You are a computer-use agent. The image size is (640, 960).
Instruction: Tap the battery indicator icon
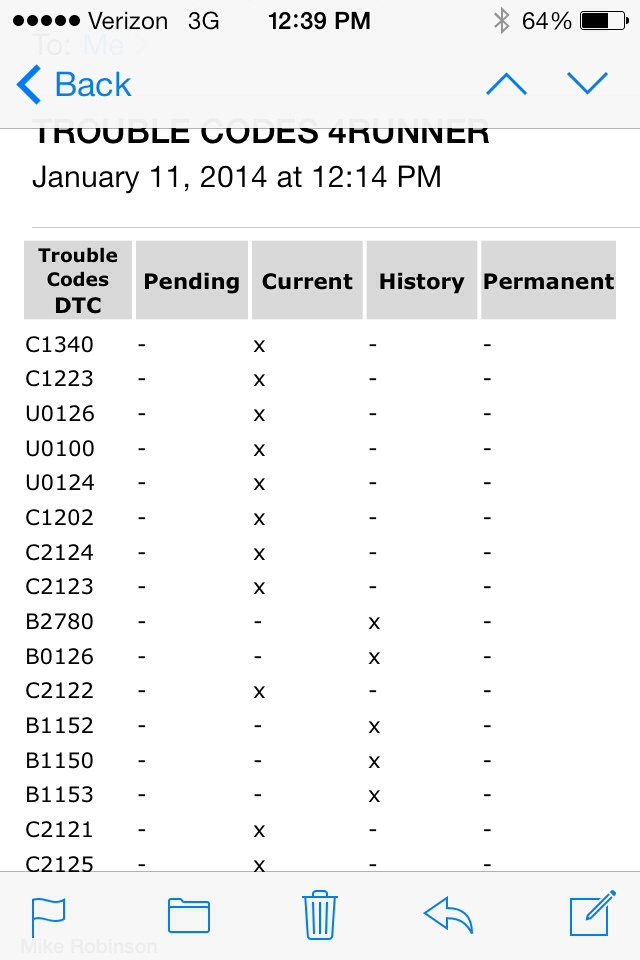point(604,21)
